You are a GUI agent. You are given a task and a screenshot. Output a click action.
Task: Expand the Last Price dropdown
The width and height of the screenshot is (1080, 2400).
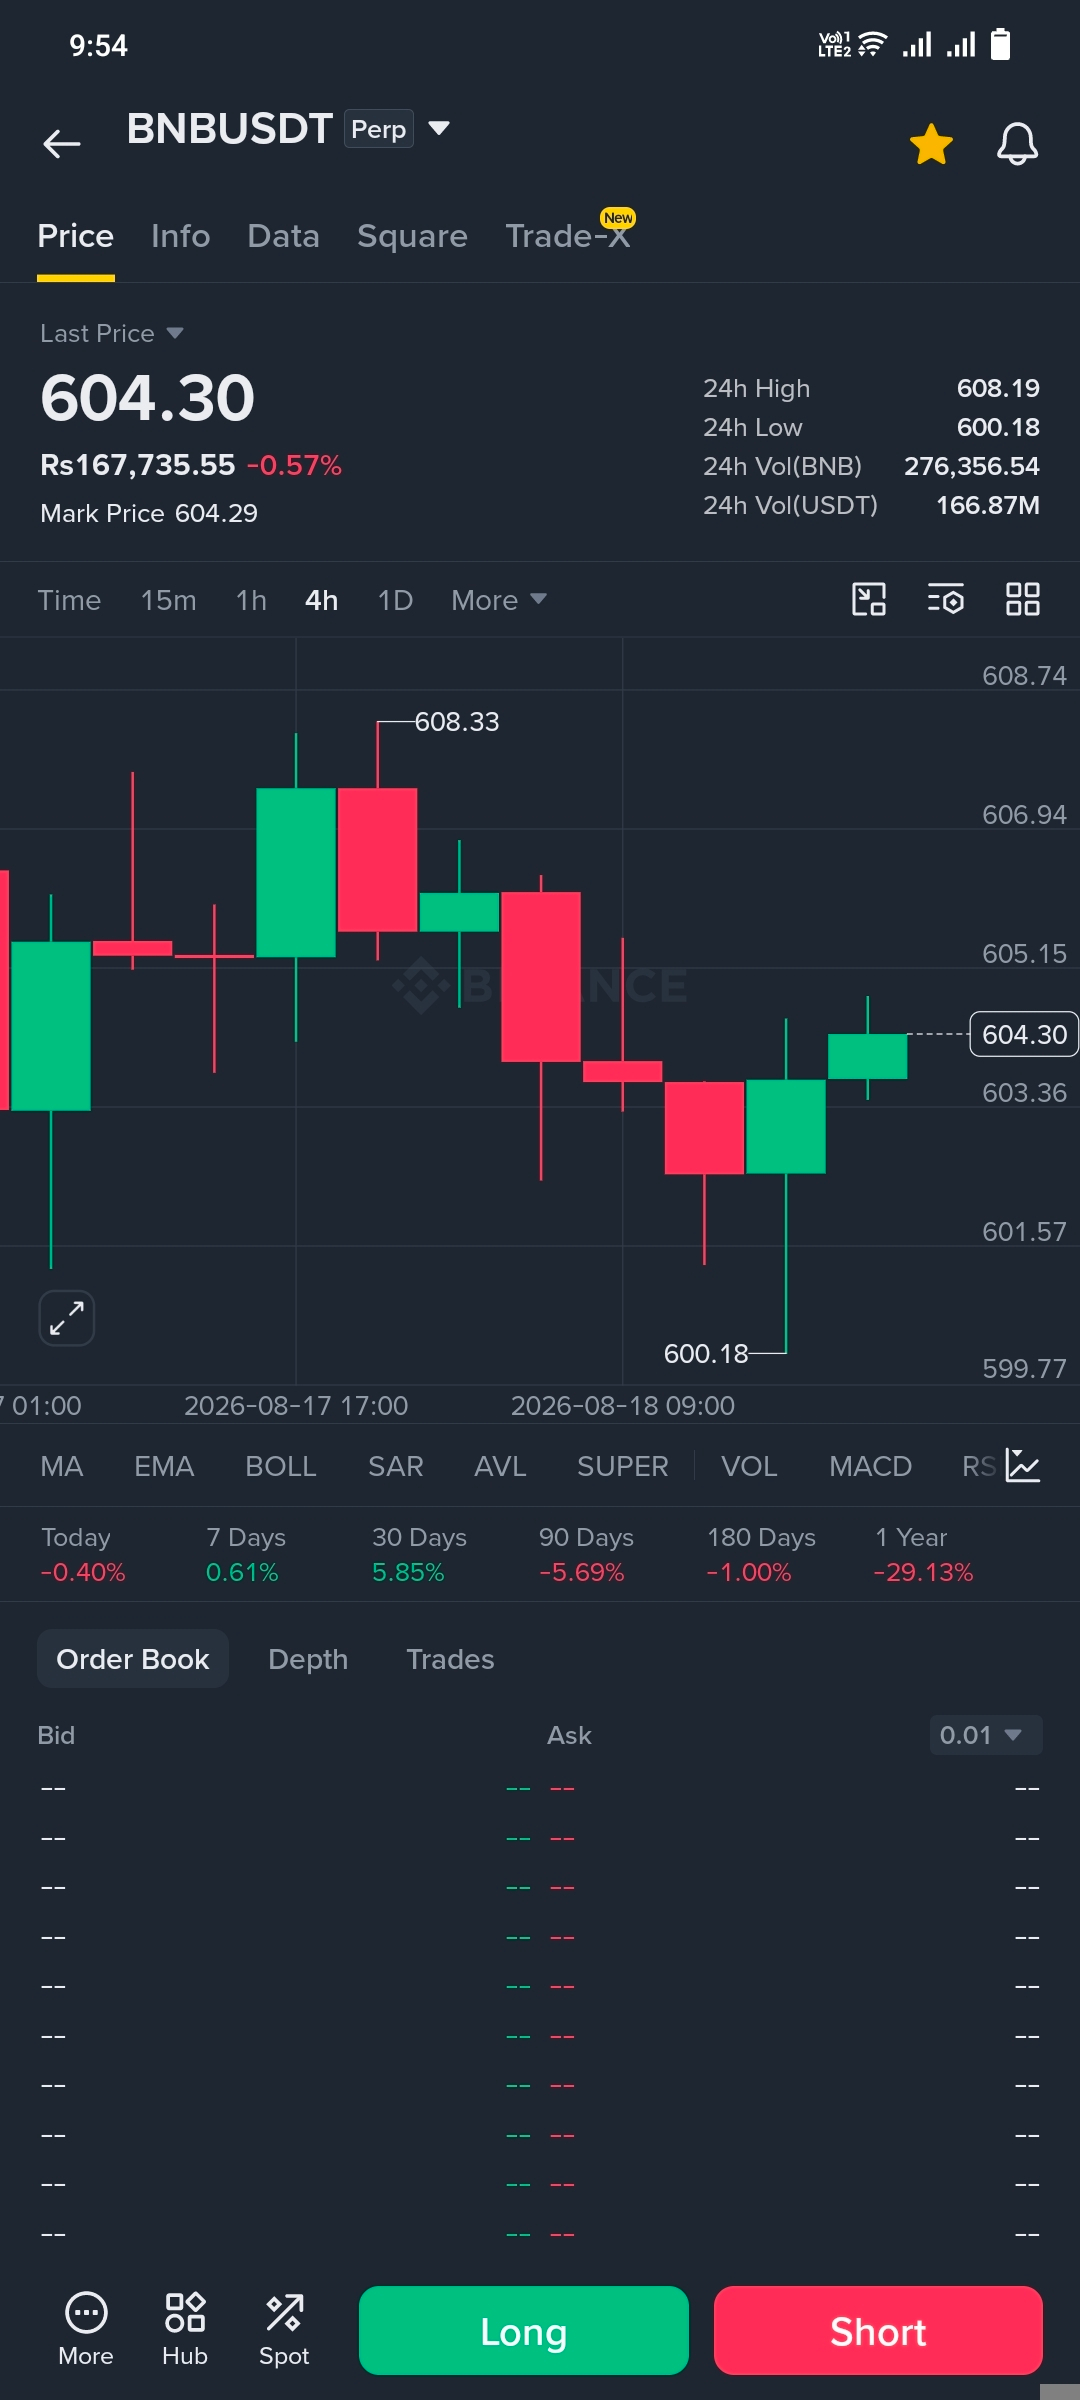pos(111,333)
